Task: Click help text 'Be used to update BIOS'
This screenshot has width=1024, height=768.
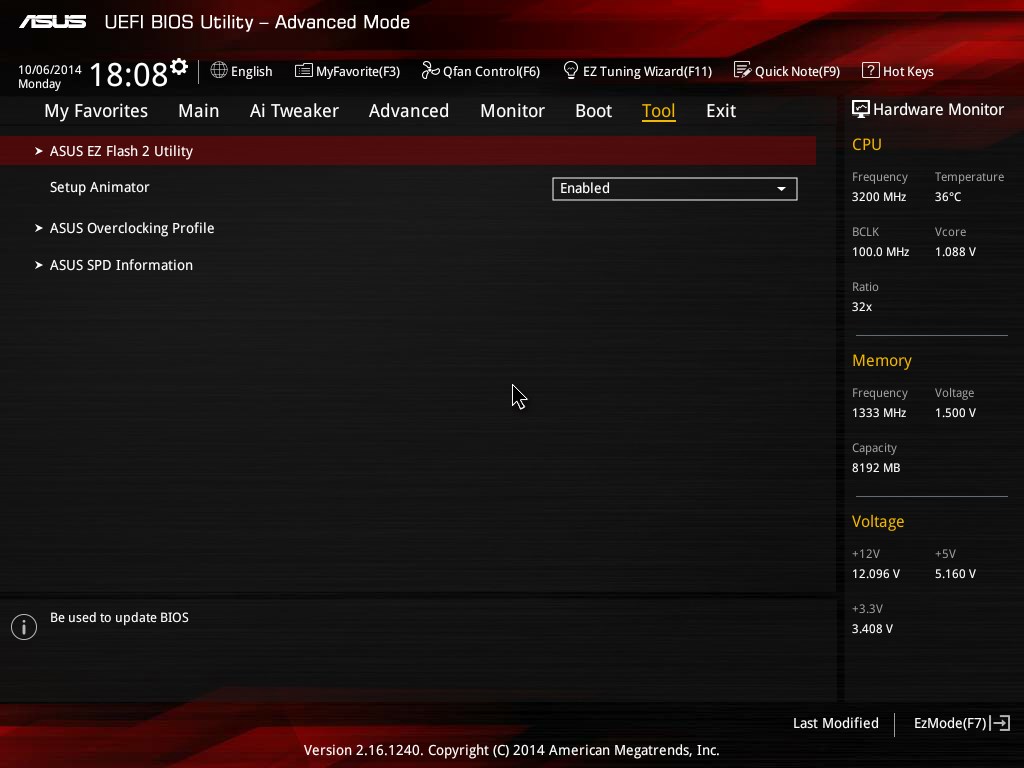Action: [119, 617]
